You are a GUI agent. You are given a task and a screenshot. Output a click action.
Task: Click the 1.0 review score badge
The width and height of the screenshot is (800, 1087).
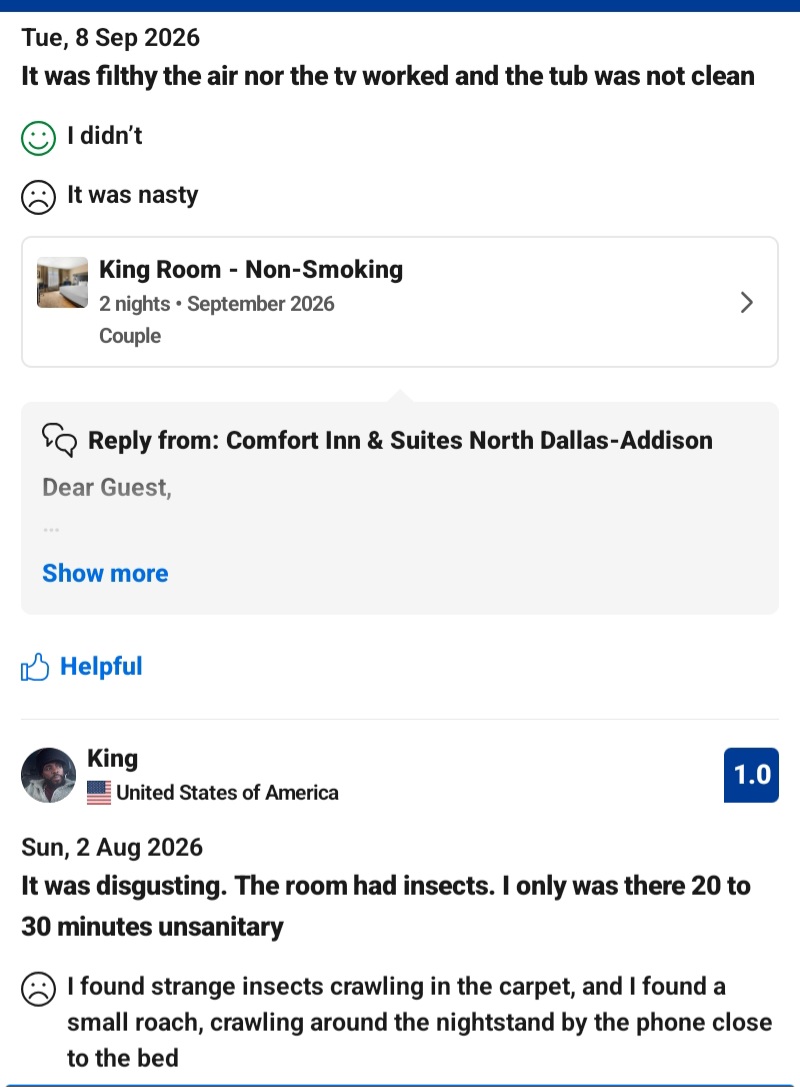pyautogui.click(x=751, y=775)
